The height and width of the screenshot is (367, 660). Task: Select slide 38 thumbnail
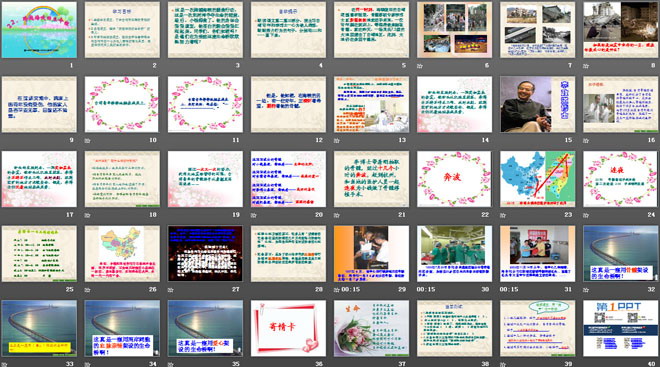pyautogui.click(x=455, y=328)
